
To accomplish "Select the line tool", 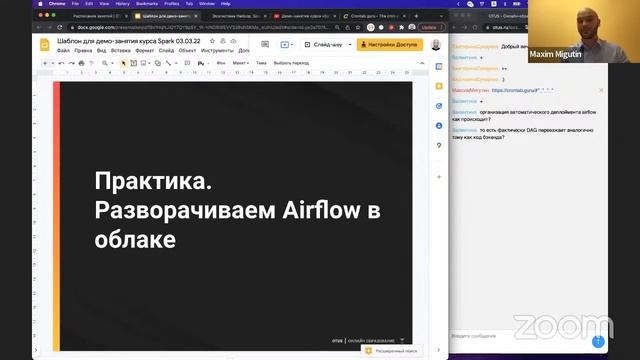I will (x=168, y=63).
